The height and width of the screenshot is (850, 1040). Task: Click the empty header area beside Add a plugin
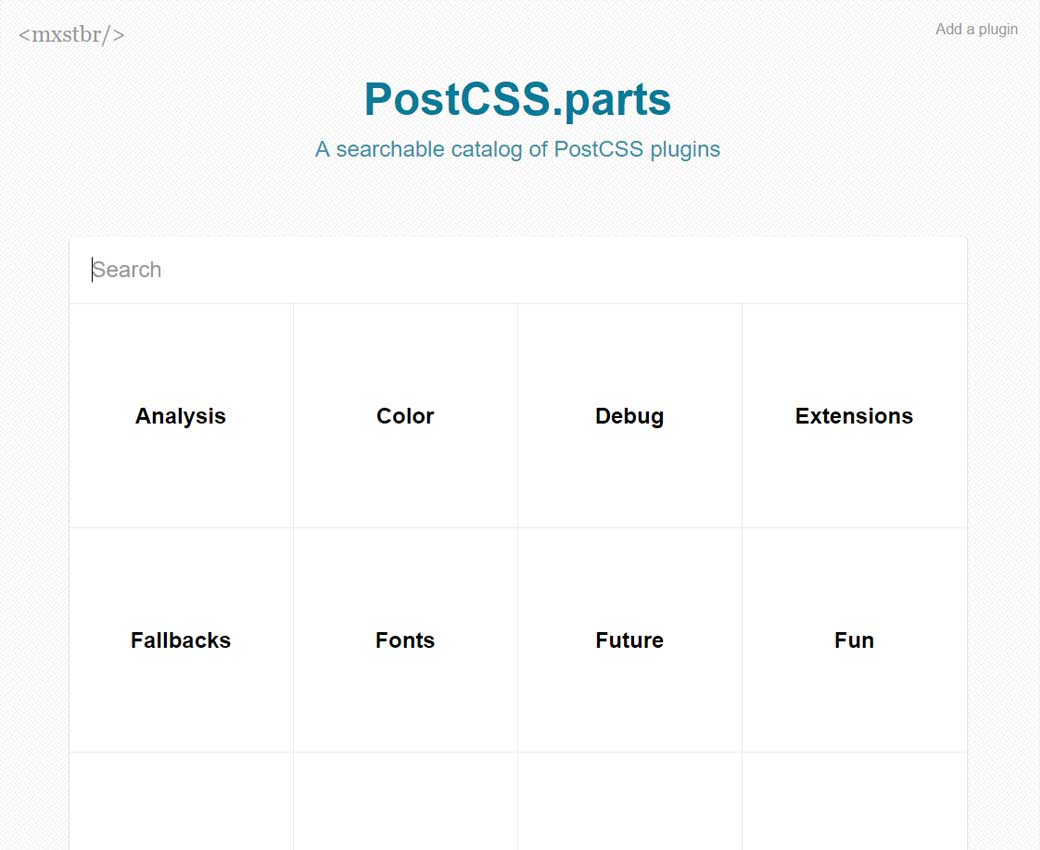[800, 30]
